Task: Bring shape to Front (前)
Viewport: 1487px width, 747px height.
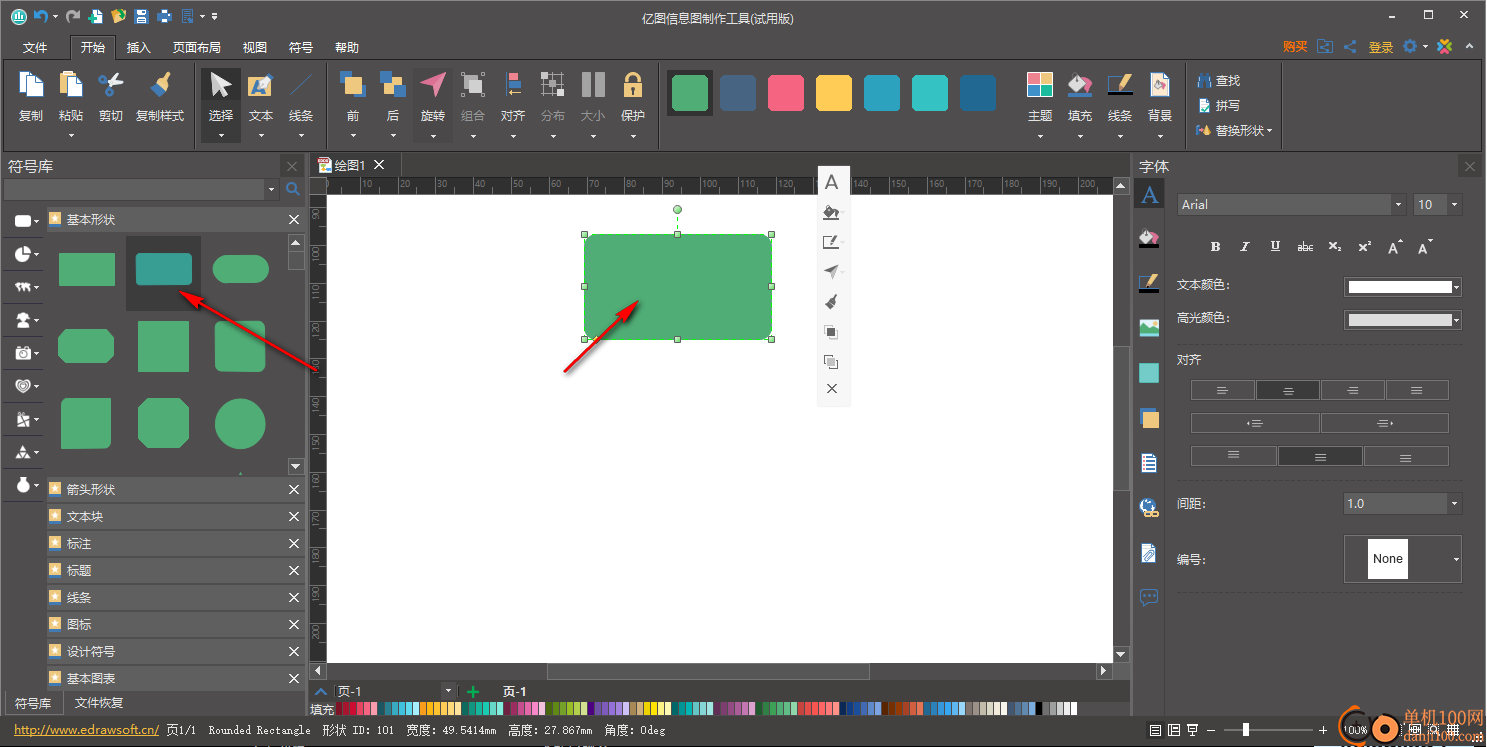Action: click(353, 86)
